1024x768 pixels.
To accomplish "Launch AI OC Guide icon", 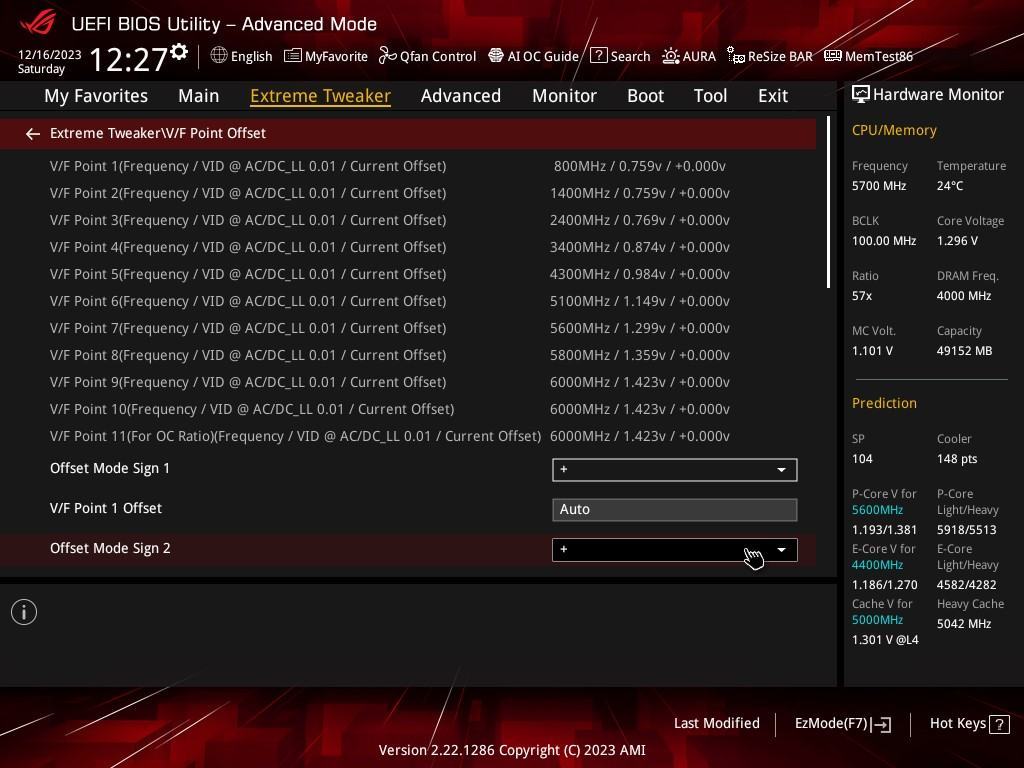I will point(496,56).
